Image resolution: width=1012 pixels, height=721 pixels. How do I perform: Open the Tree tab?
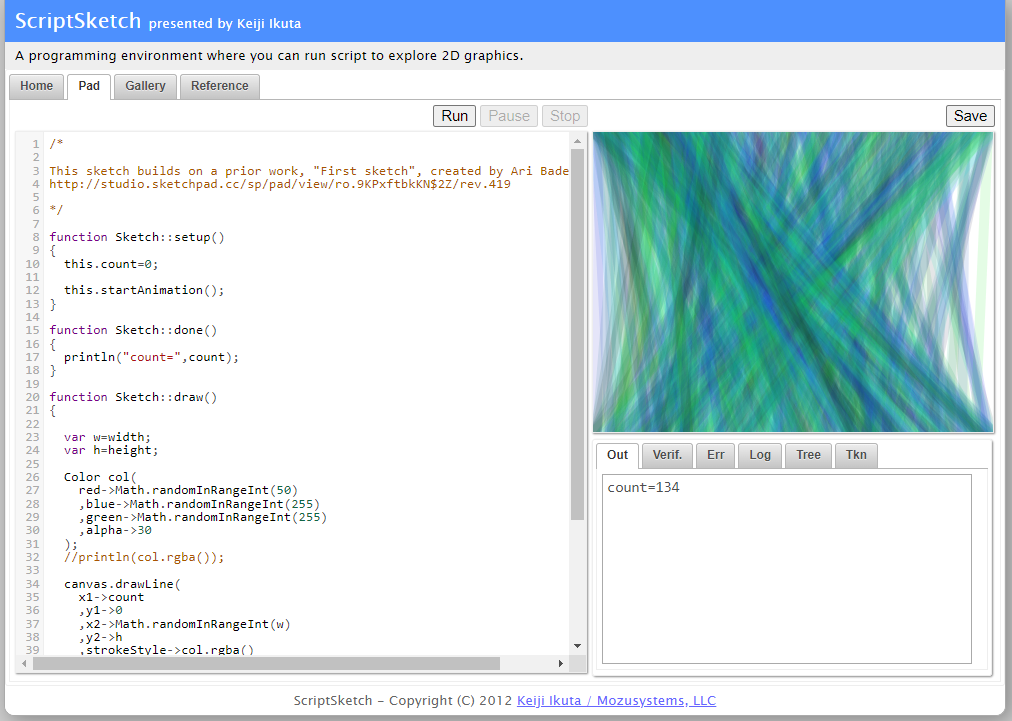click(808, 455)
